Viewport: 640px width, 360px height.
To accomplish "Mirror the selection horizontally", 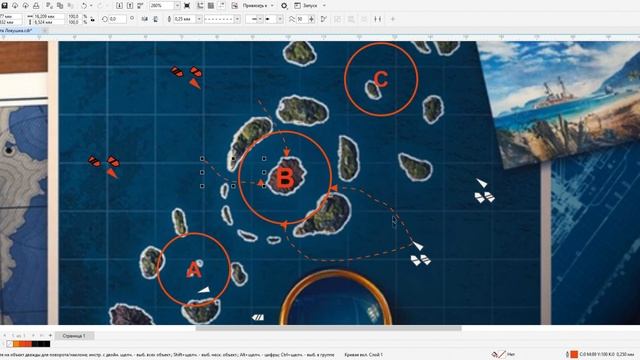I will tap(144, 19).
